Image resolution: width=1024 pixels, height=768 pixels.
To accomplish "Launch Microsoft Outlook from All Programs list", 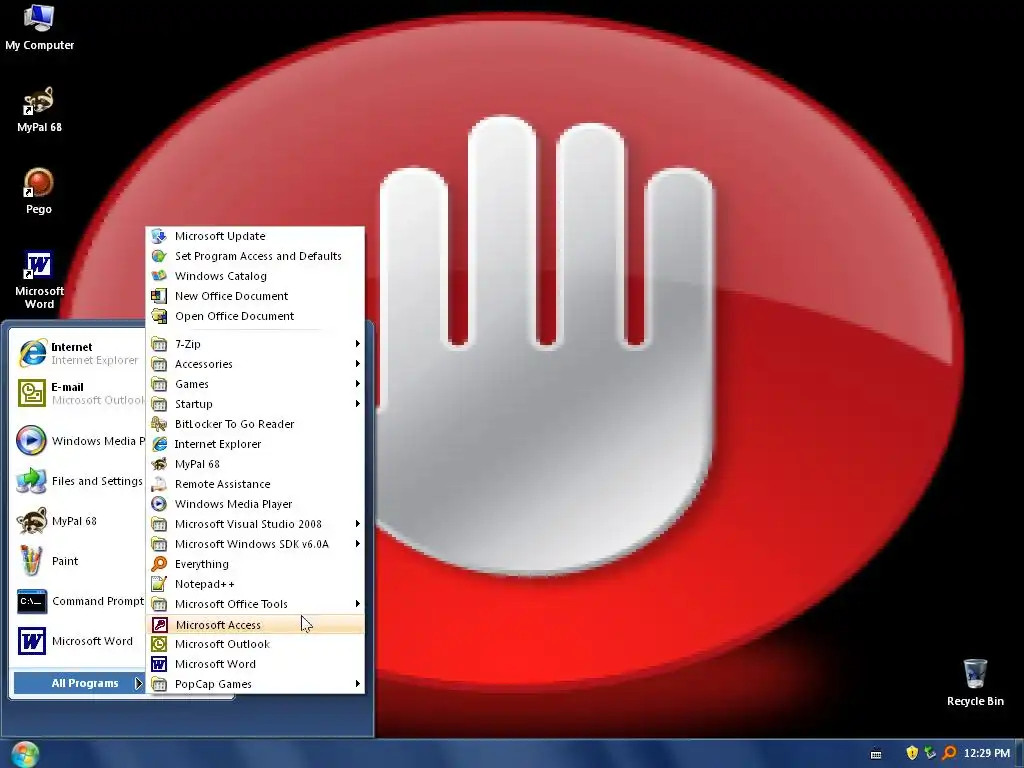I will tap(255, 644).
